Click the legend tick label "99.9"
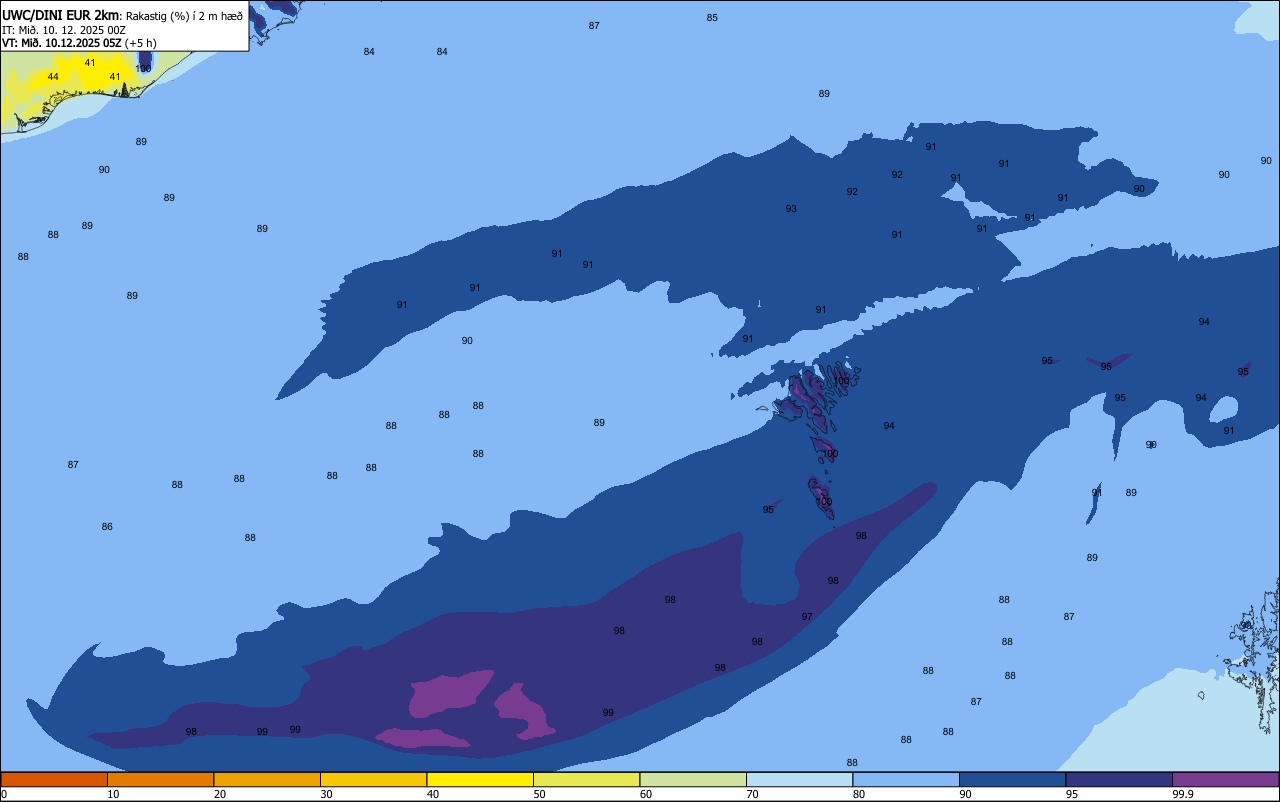Viewport: 1280px width, 802px height. 1183,794
